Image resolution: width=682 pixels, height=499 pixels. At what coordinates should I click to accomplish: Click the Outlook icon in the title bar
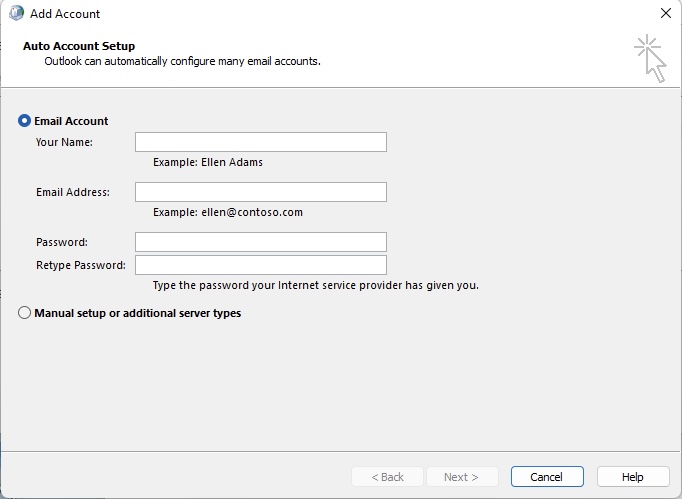click(x=17, y=13)
